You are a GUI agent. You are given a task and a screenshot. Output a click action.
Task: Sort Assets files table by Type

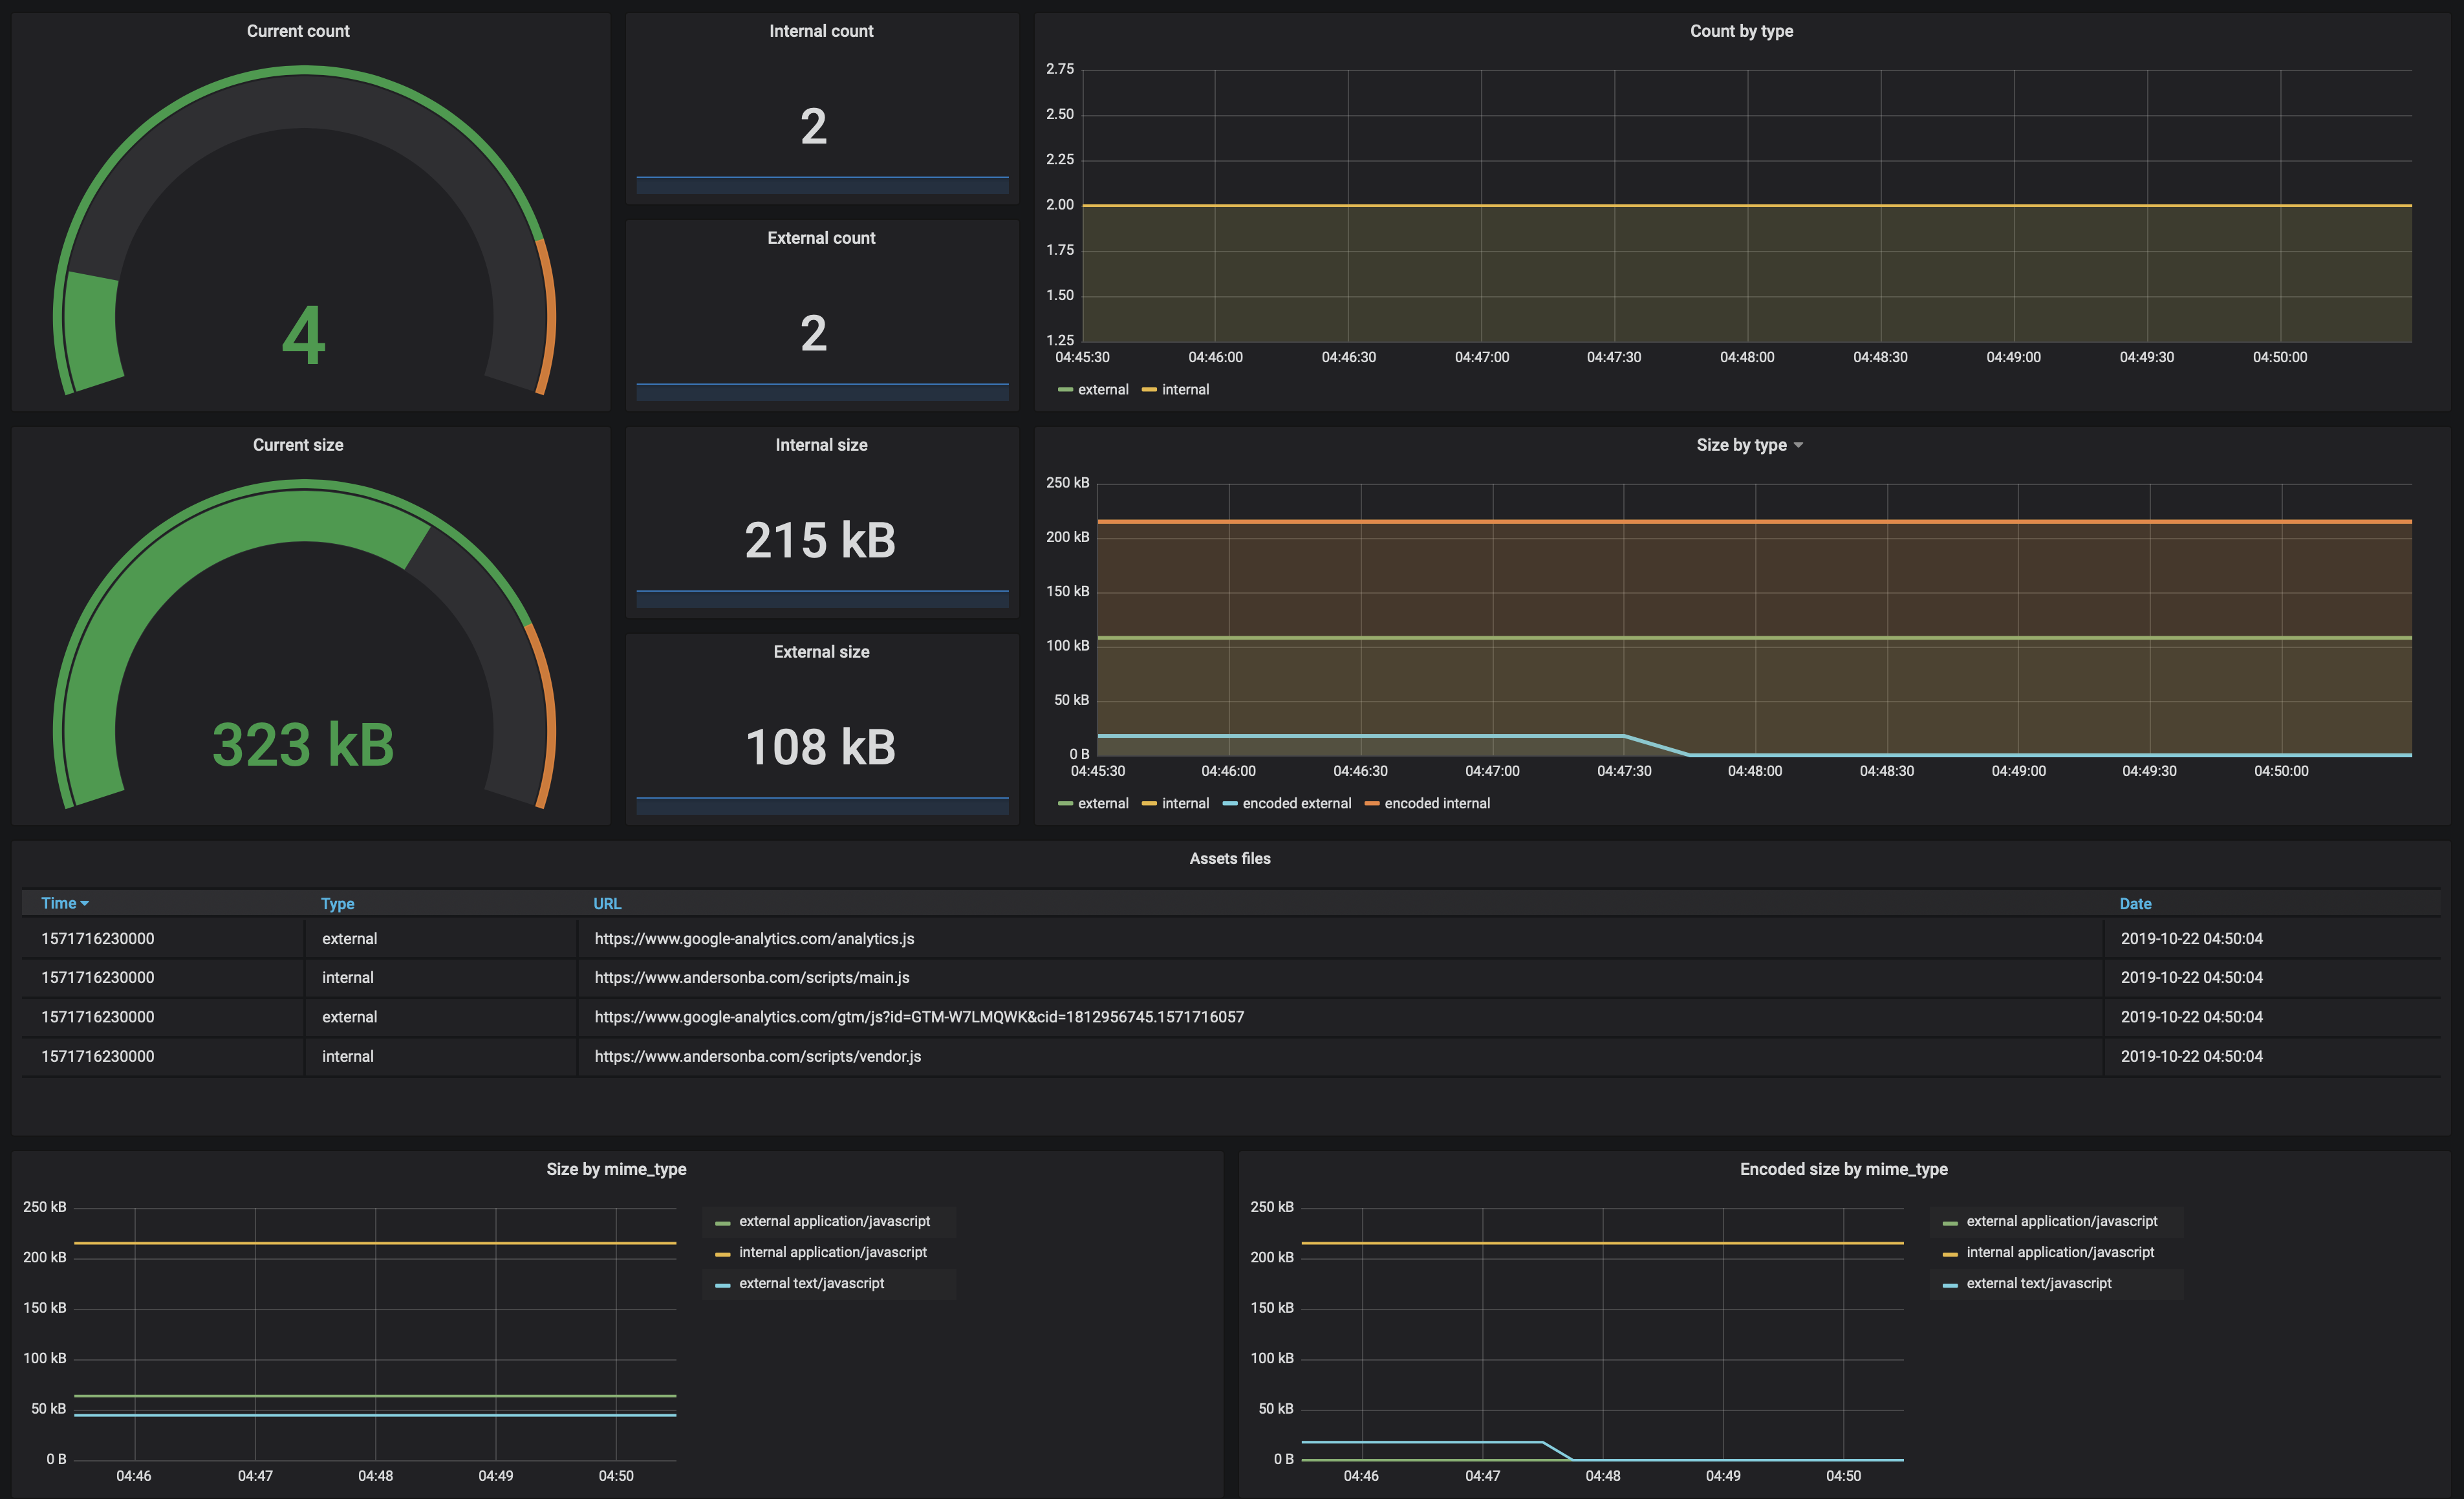[x=337, y=903]
